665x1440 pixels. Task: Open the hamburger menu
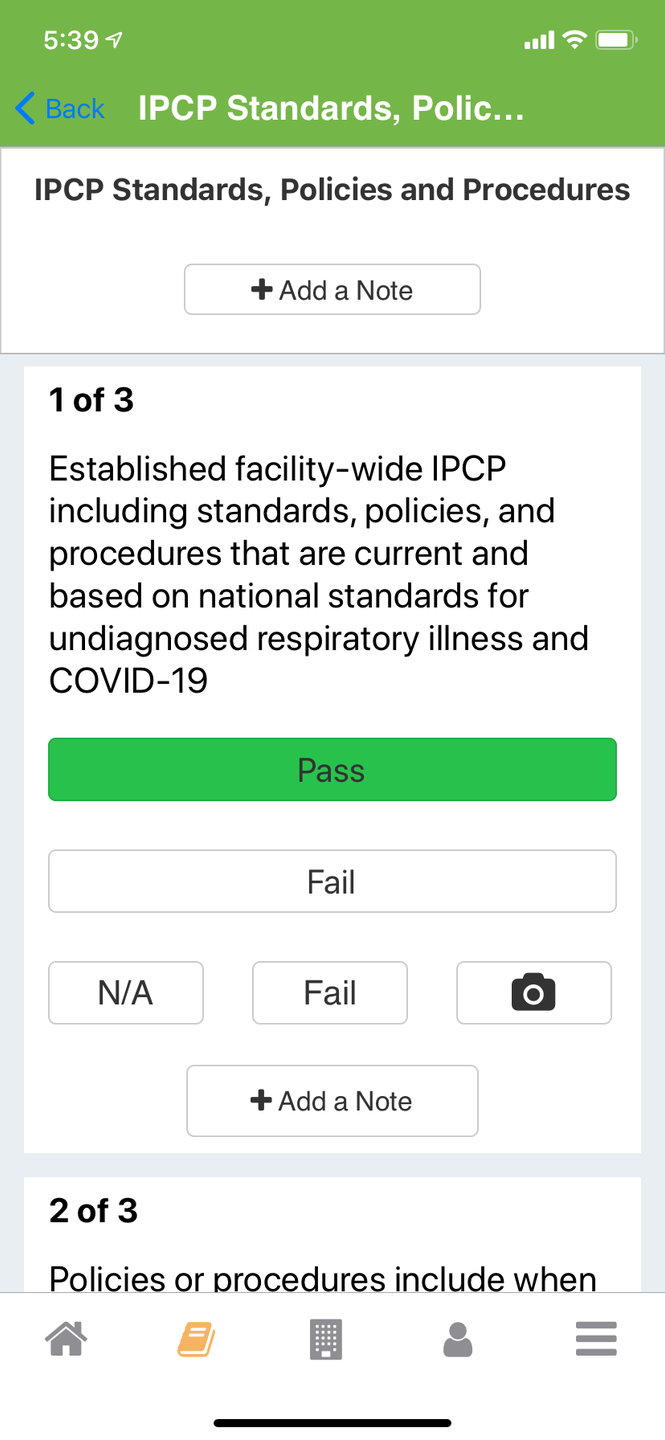coord(596,1339)
